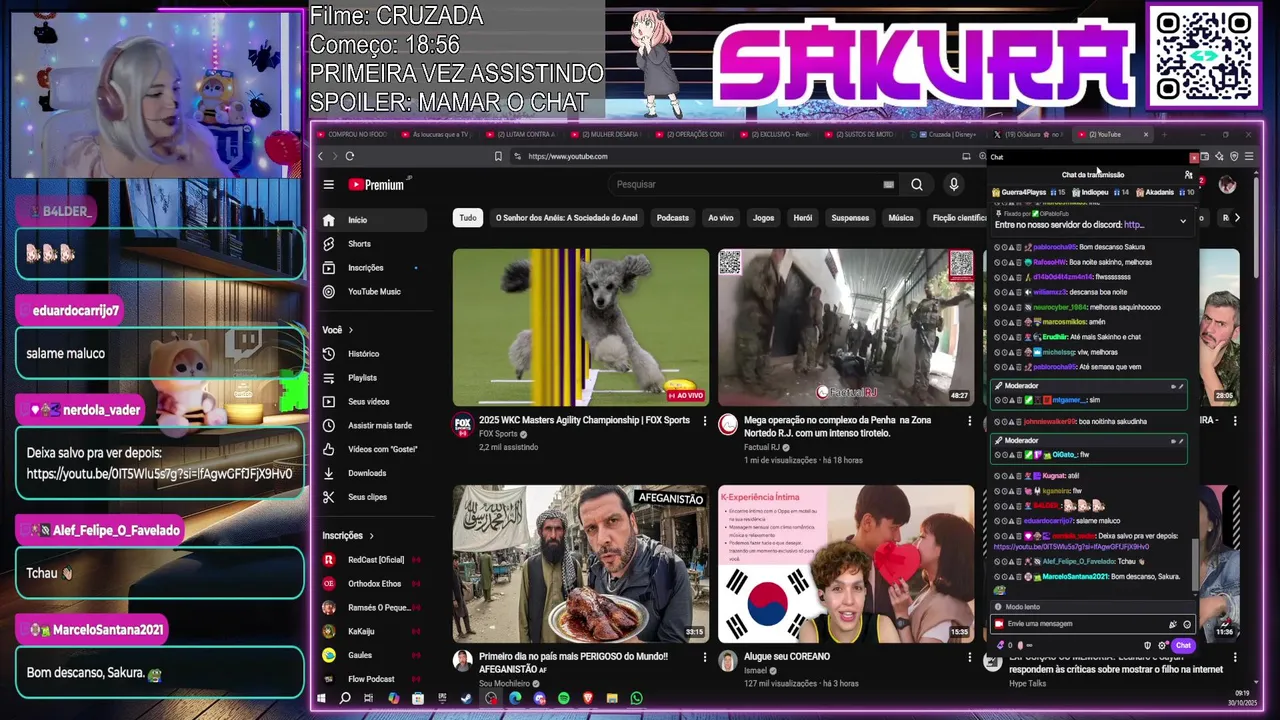Screen dimensions: 1280x720
Task: Open the AFEGANISTÃO video thumbnail
Action: [581, 563]
